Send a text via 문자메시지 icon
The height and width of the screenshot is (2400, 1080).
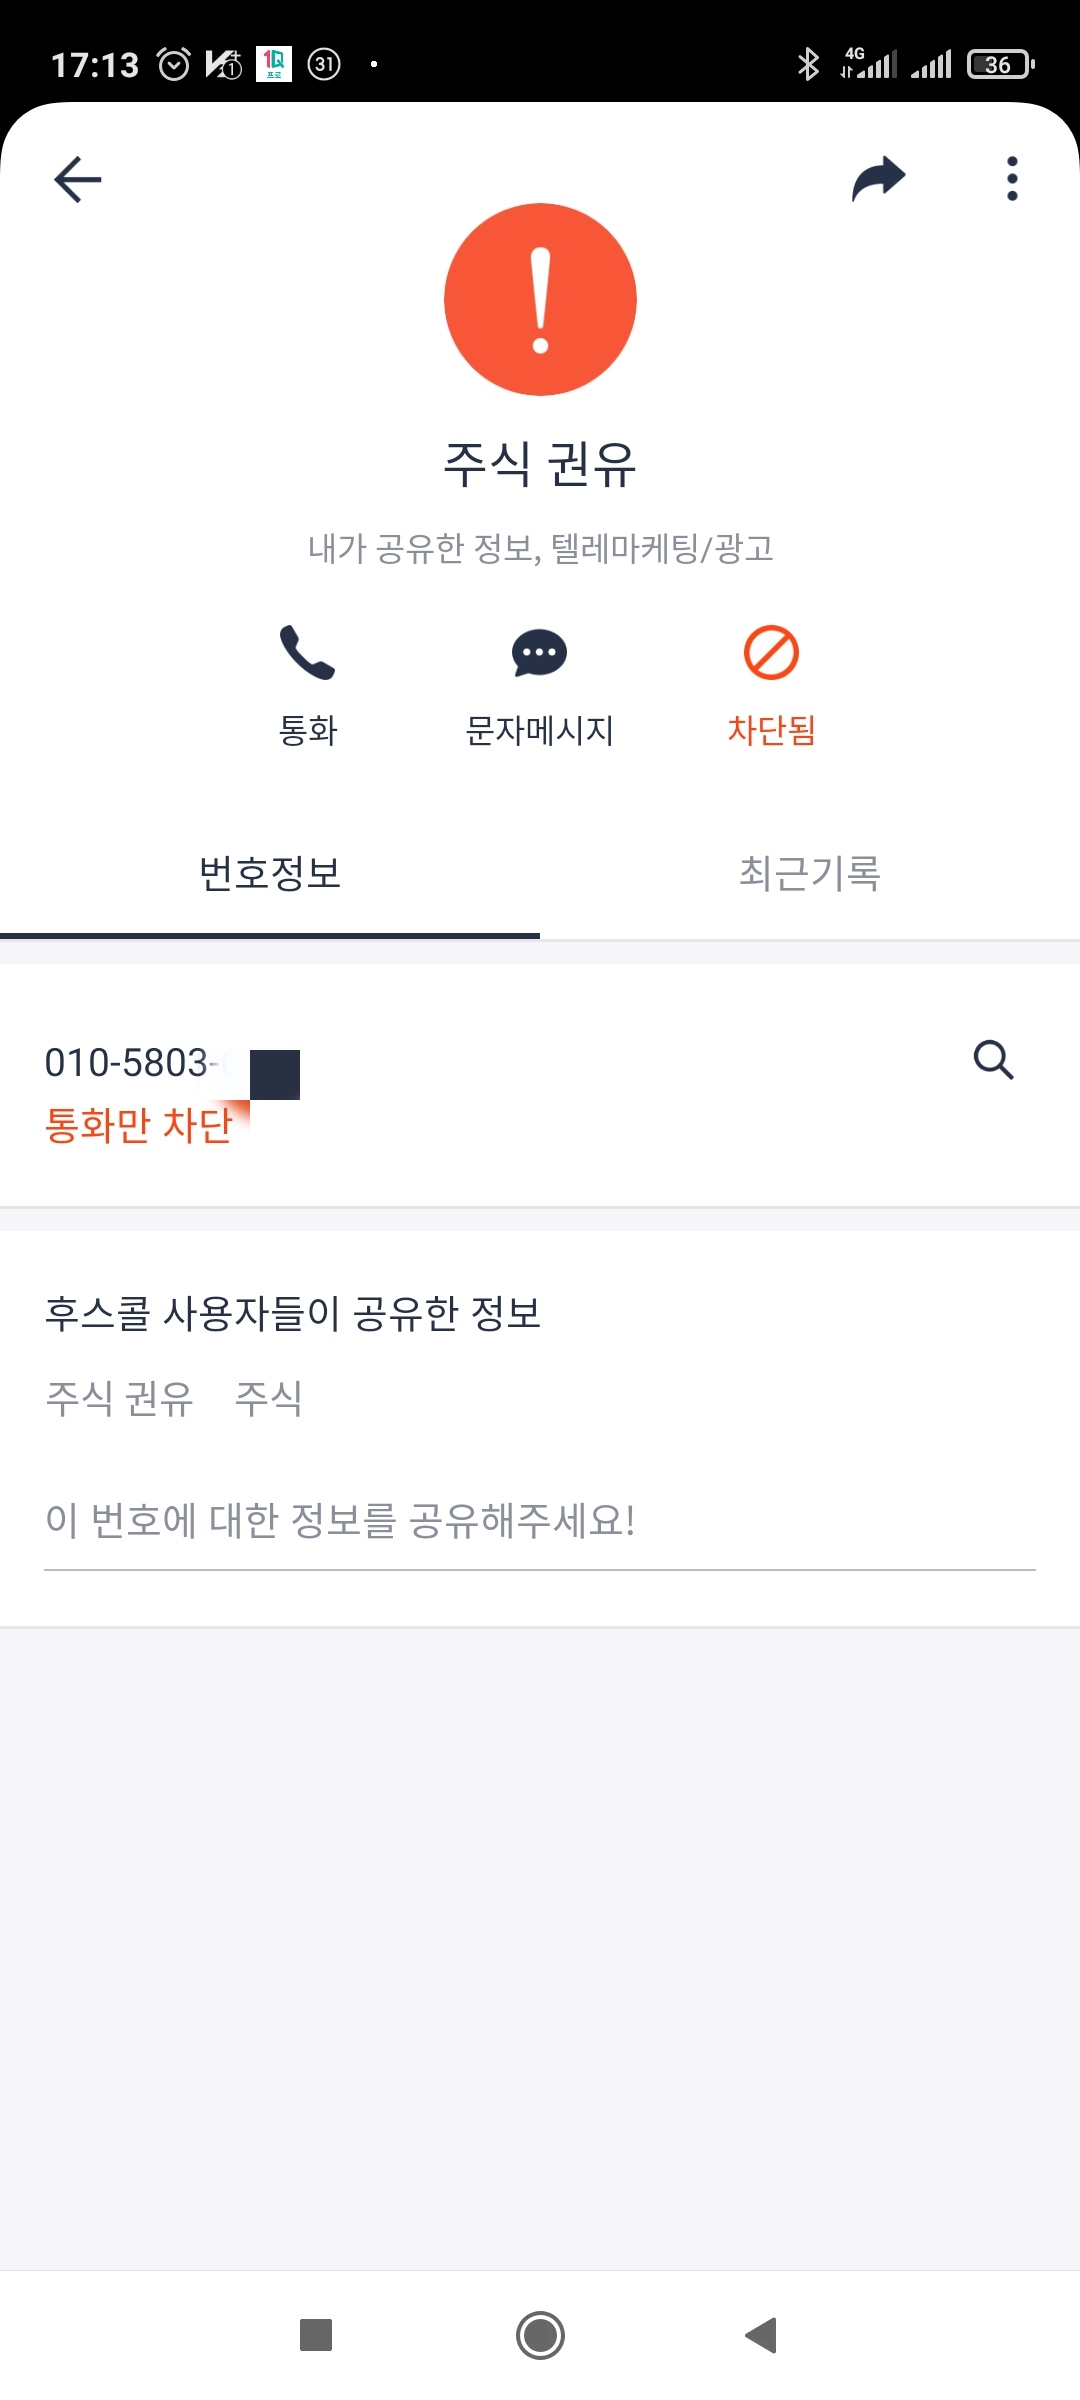tap(539, 654)
